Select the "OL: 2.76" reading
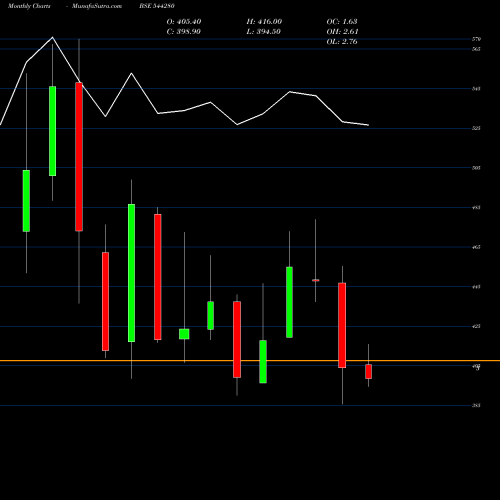Screen dimensions: 500x500 (x=342, y=42)
